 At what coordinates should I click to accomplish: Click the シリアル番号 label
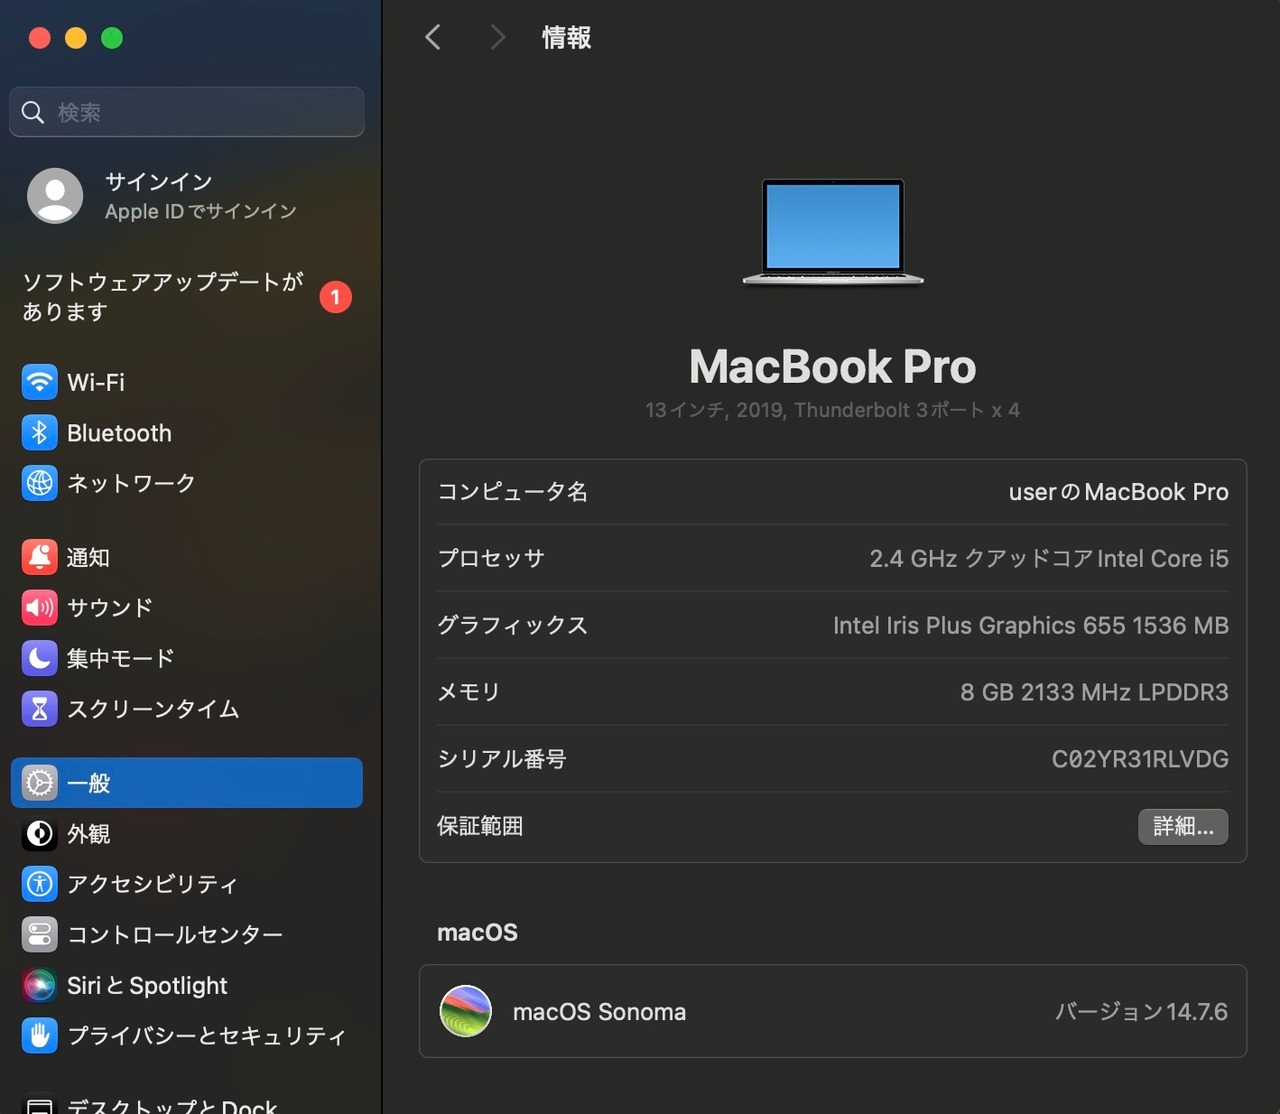(502, 759)
